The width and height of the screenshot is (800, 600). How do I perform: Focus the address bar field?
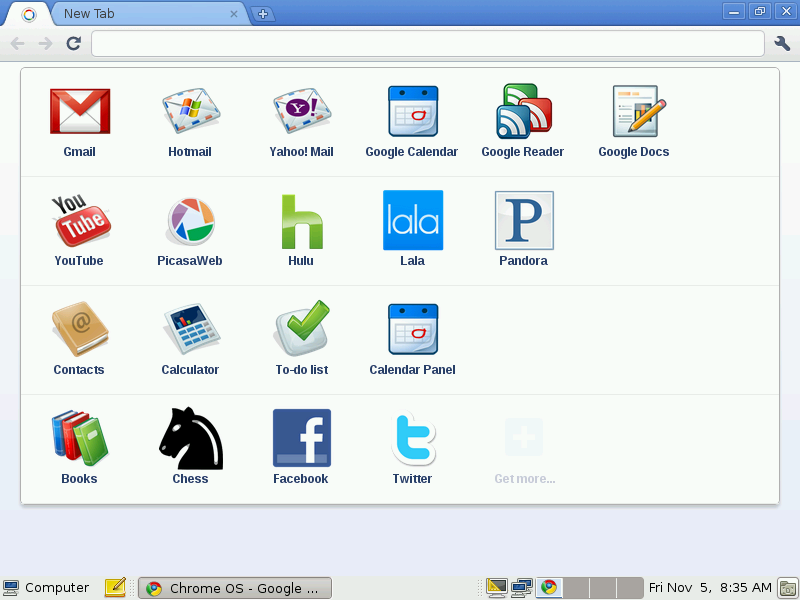click(x=427, y=43)
